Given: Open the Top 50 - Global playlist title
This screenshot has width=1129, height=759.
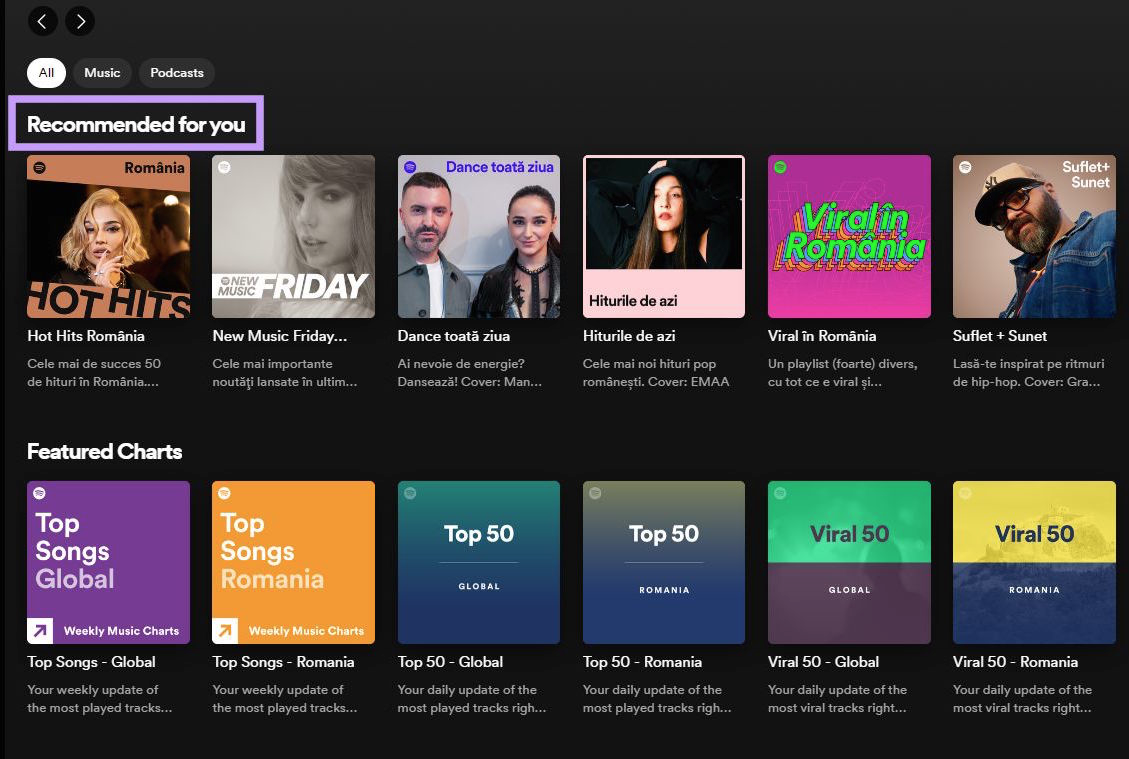Looking at the screenshot, I should tap(450, 661).
